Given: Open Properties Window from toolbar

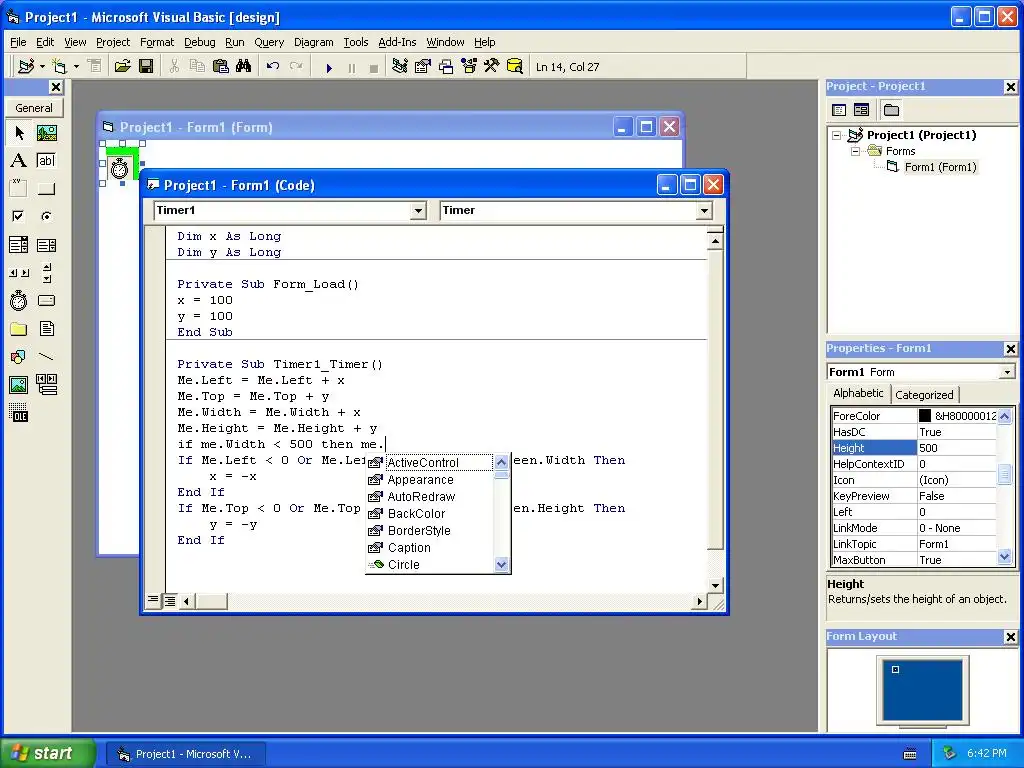Looking at the screenshot, I should tap(423, 67).
